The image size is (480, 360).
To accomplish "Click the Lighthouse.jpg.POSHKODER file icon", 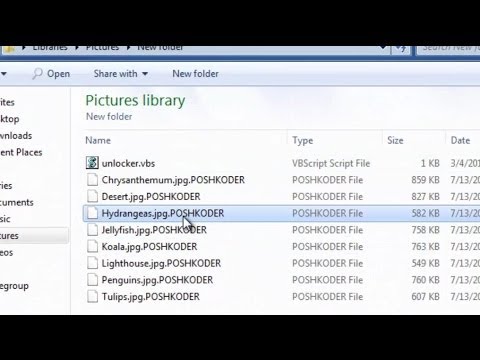I will click(92, 263).
